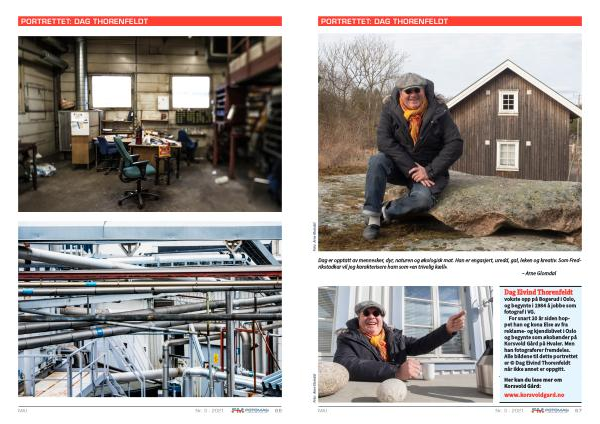Click the issue number text on right footer
The image size is (600, 424).
pos(512,410)
